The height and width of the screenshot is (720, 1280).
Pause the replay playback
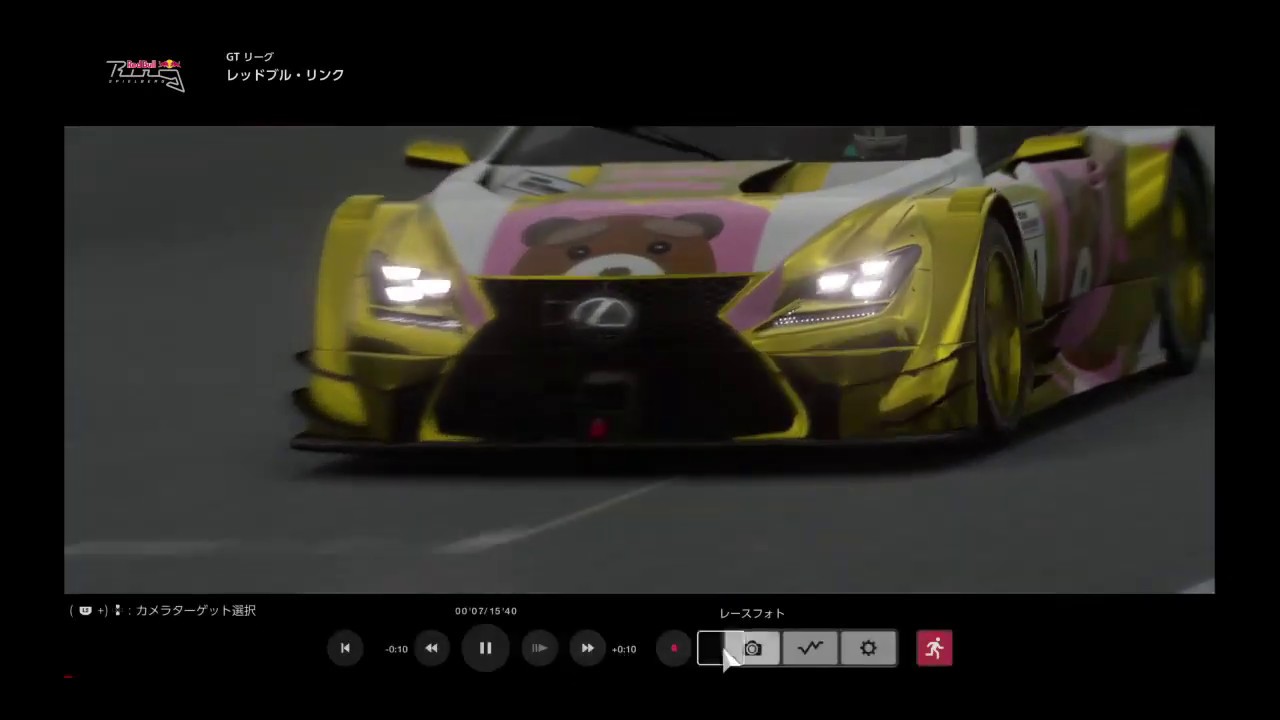485,648
